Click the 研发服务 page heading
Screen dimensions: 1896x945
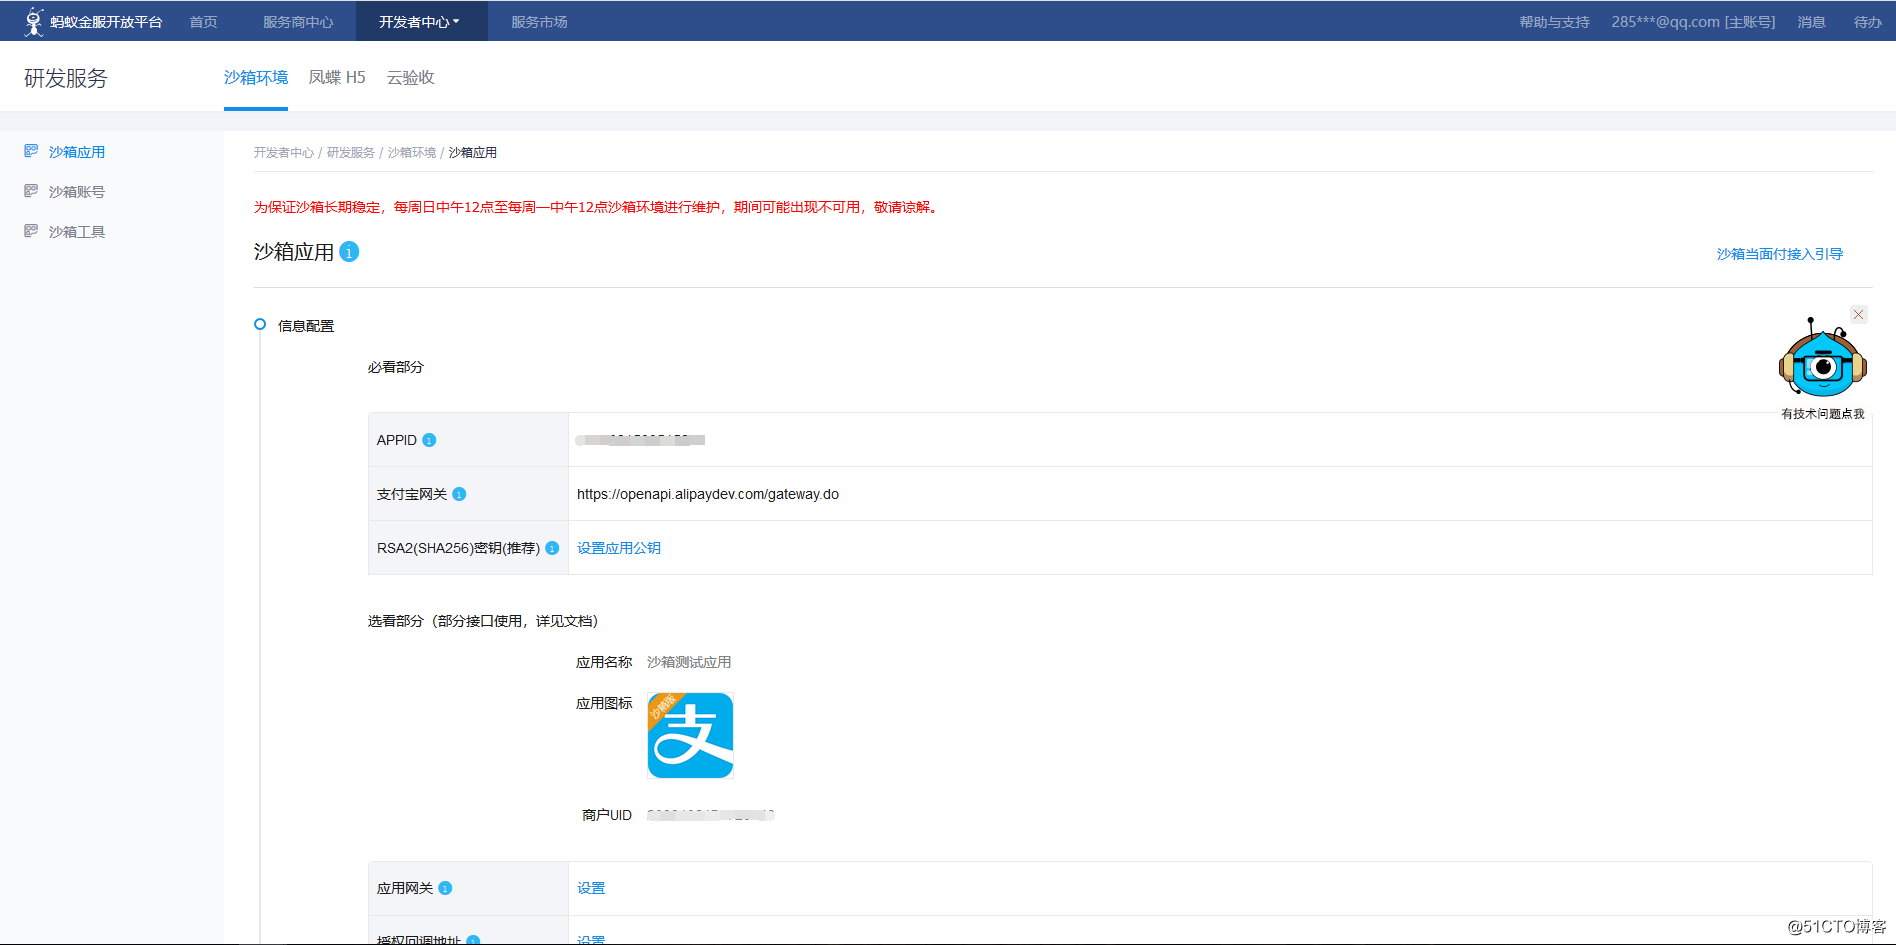coord(65,78)
